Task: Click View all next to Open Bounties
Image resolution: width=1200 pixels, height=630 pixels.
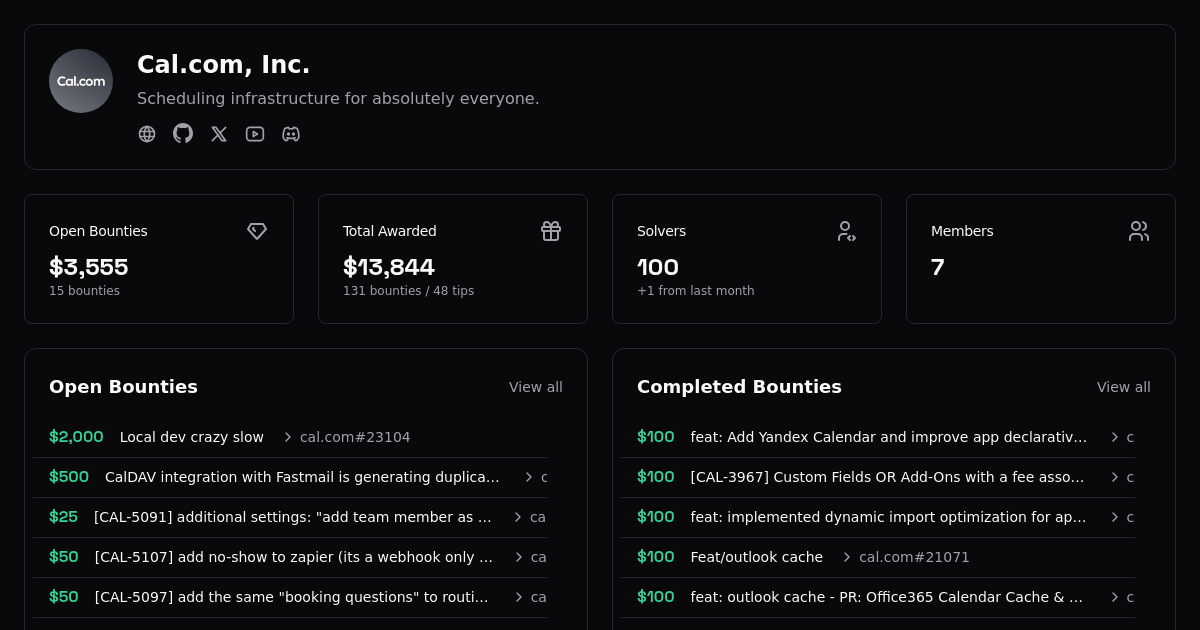Action: tap(536, 387)
